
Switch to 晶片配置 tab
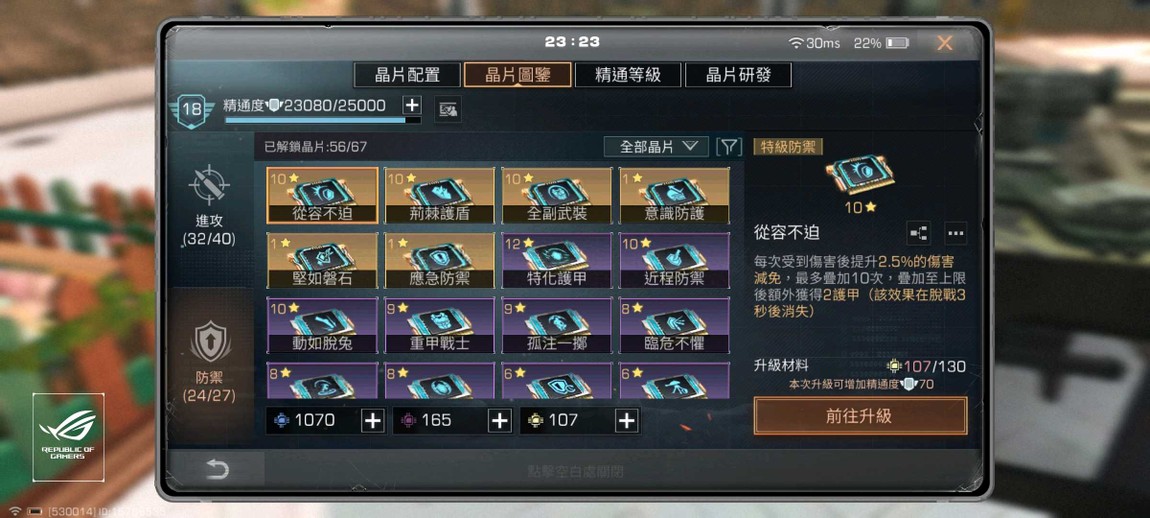407,74
